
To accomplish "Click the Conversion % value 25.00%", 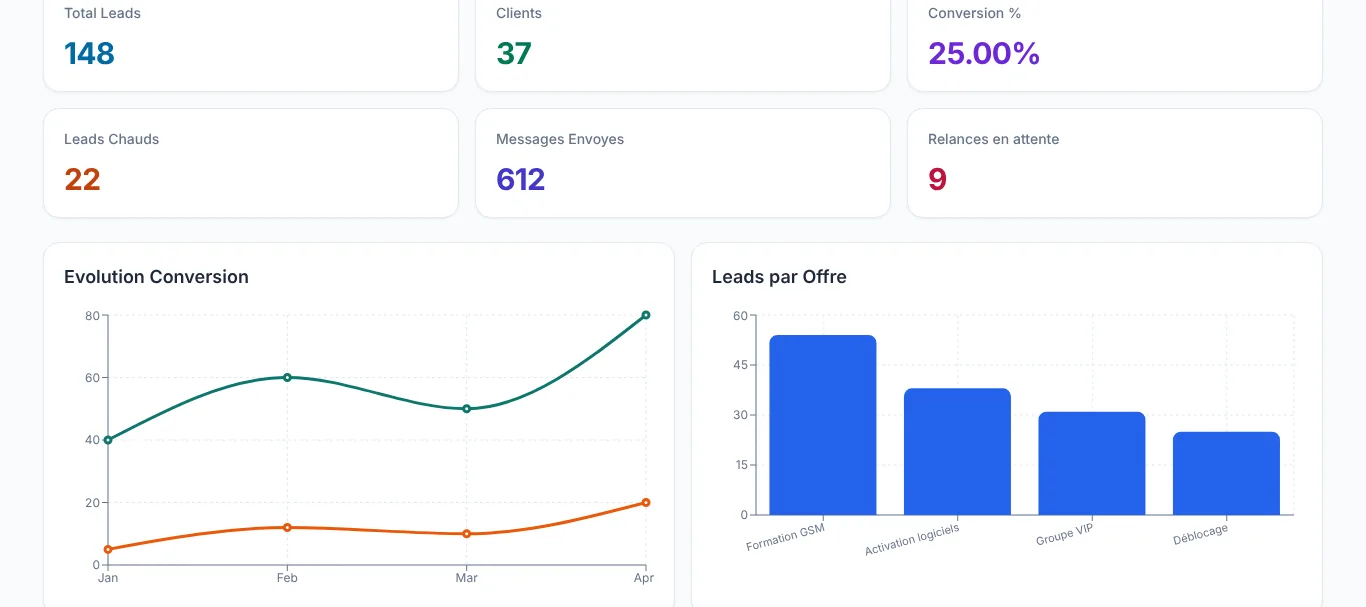I will coord(984,53).
